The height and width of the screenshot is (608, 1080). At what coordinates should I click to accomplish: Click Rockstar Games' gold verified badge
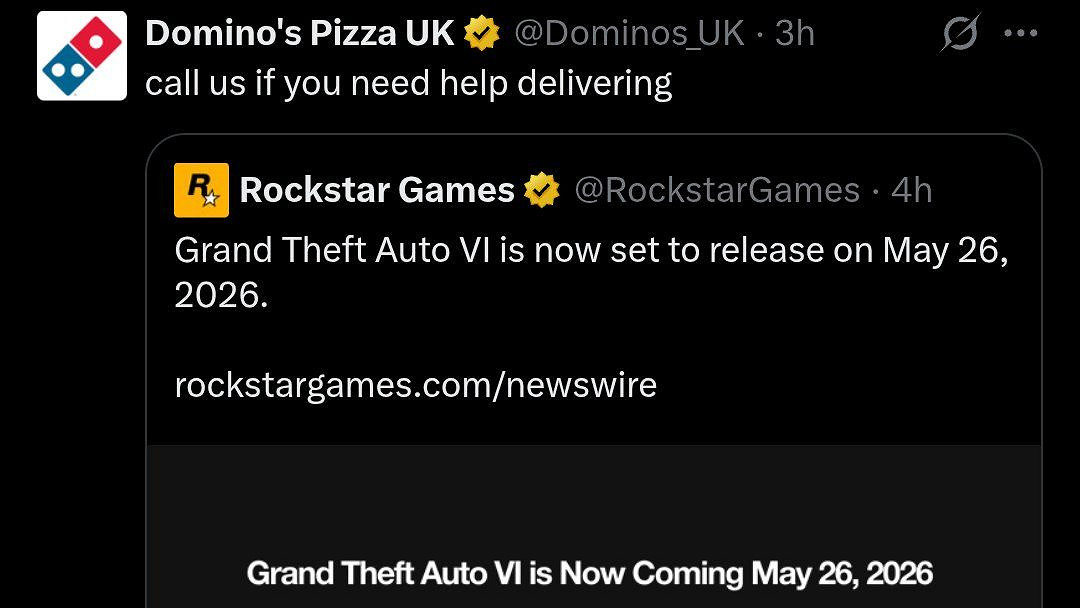click(542, 190)
